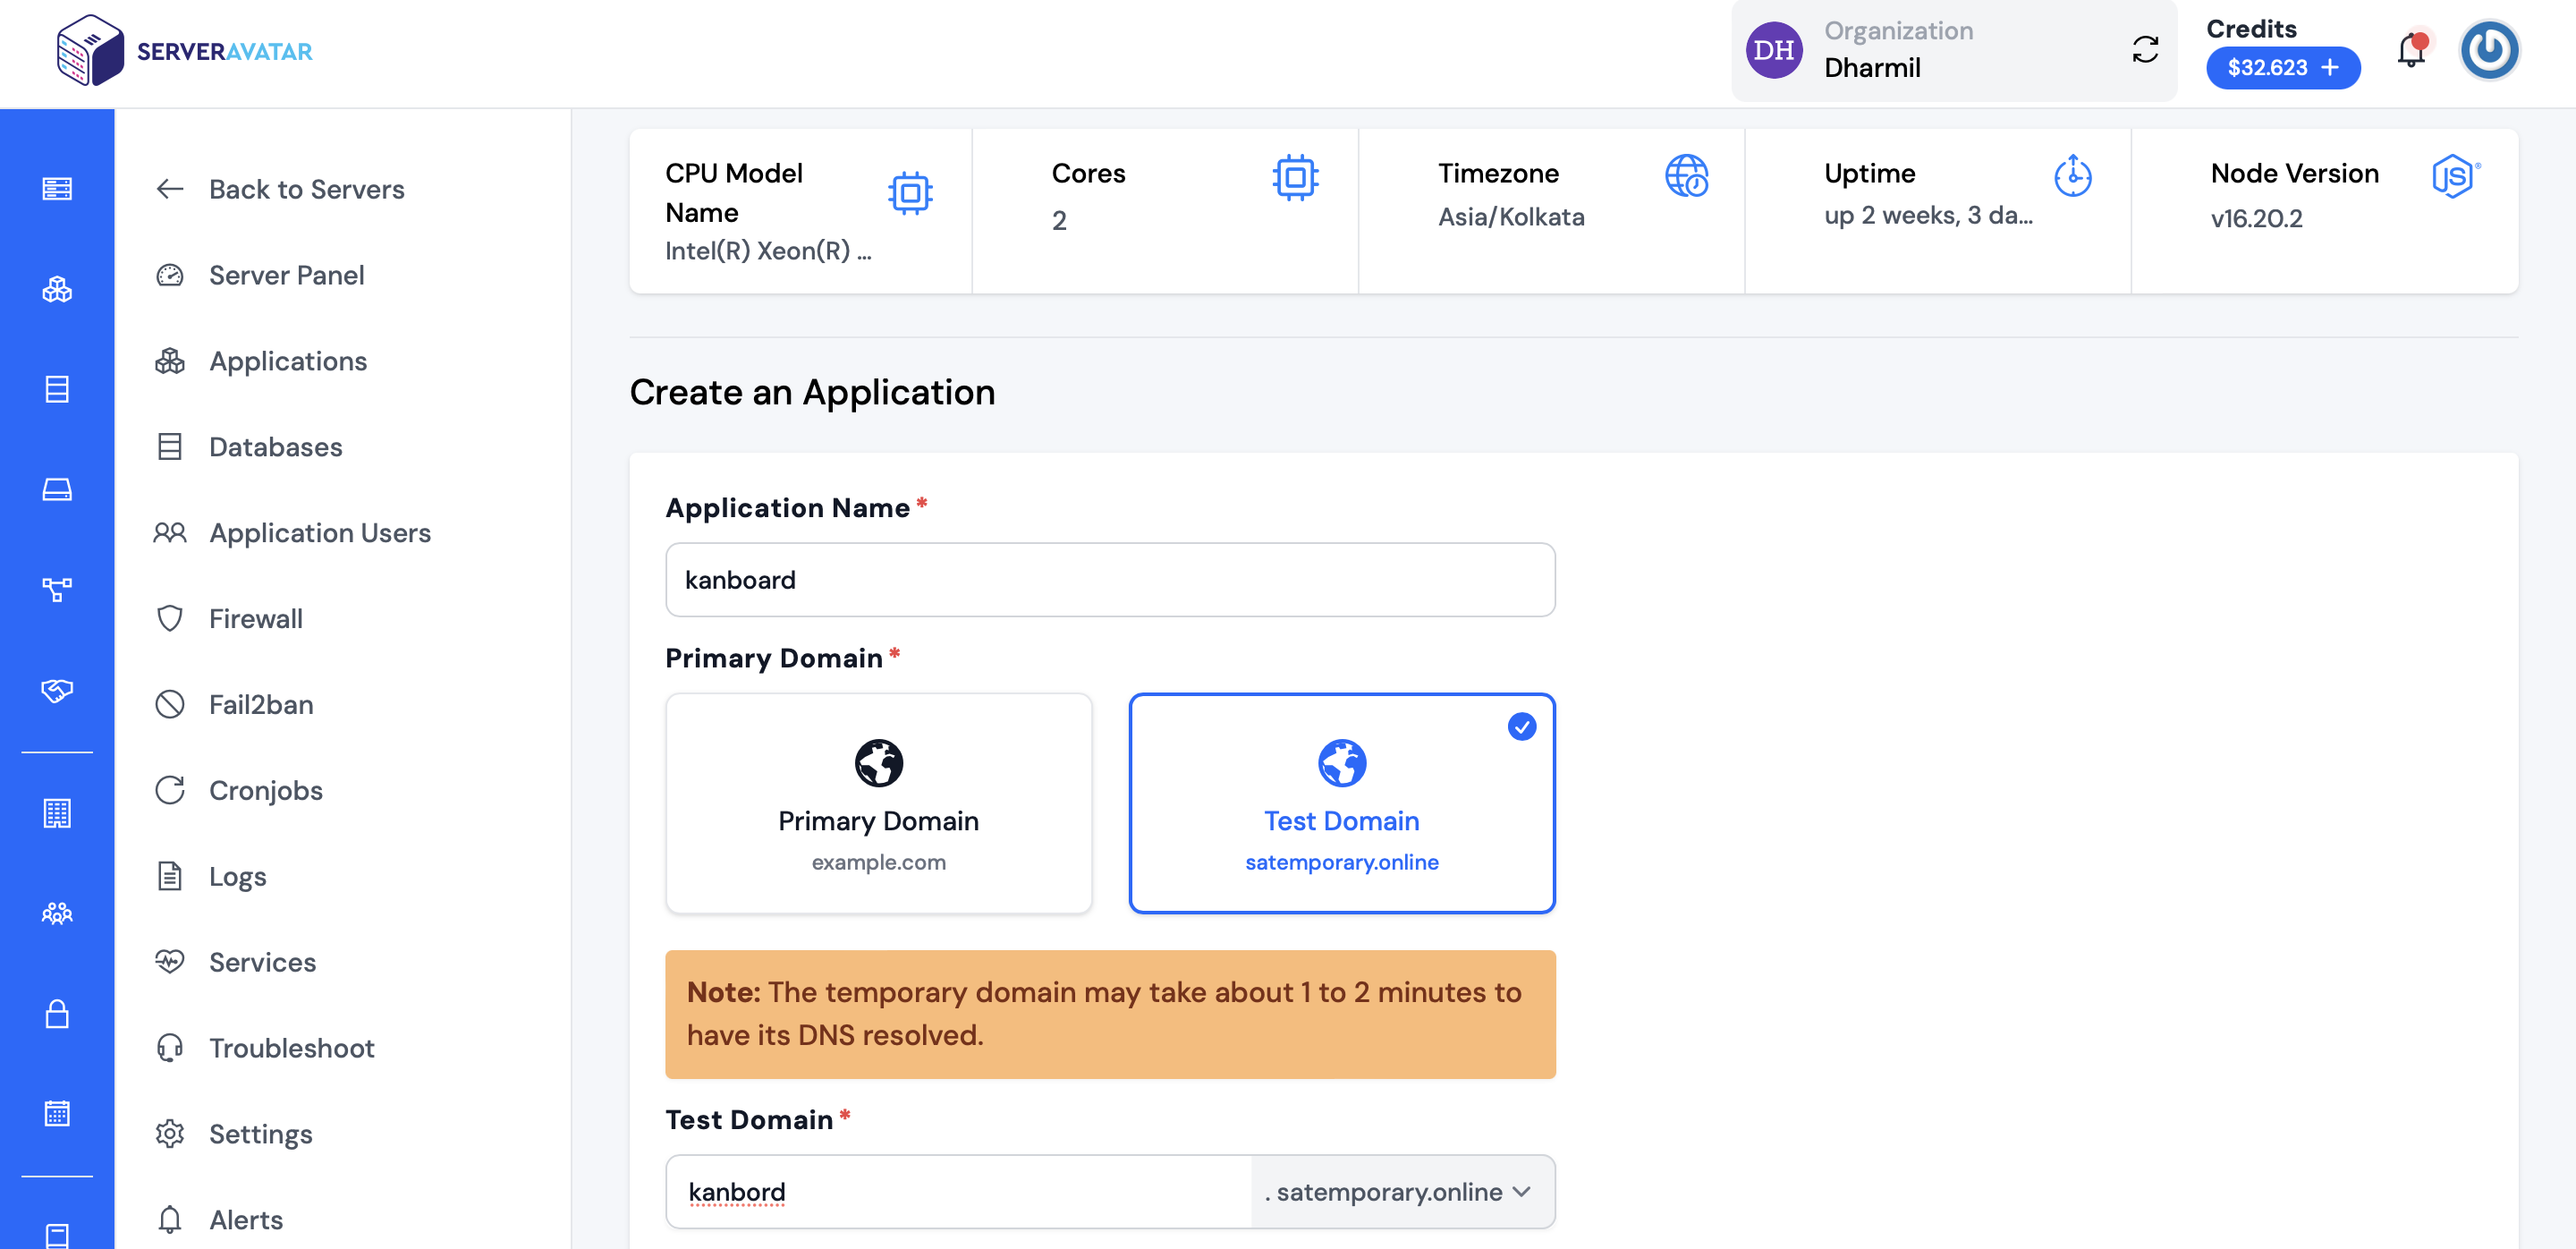The height and width of the screenshot is (1249, 2576).
Task: Click the padlock icon in blue sidebar
Action: pos(57,1013)
